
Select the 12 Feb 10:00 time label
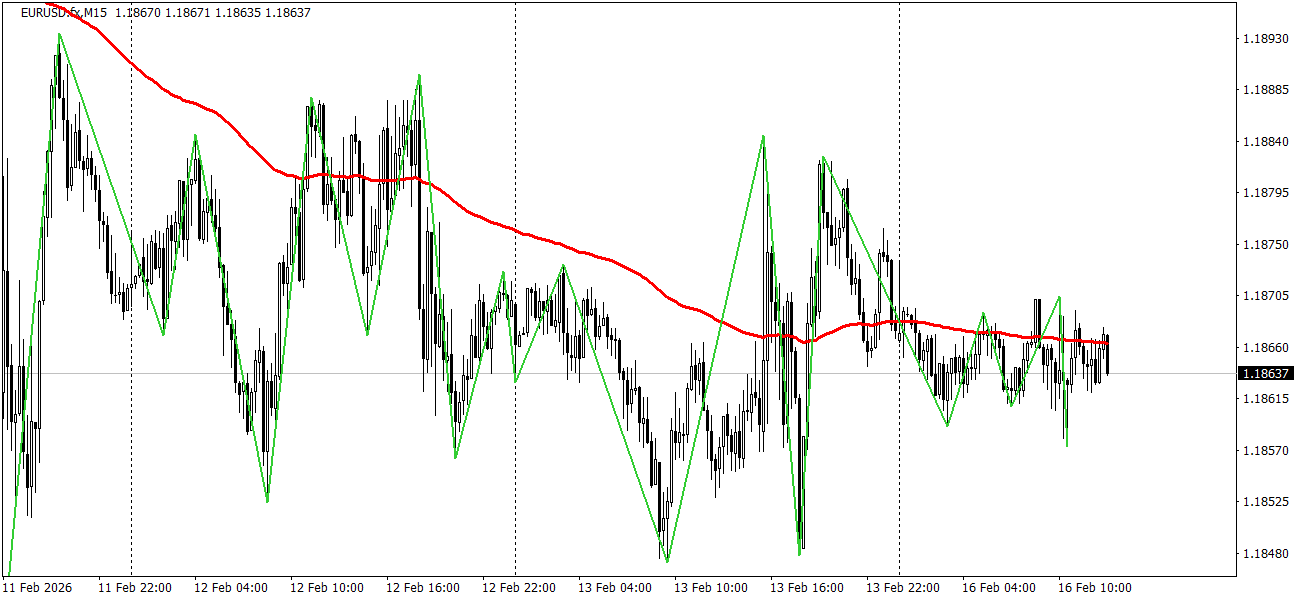click(327, 588)
